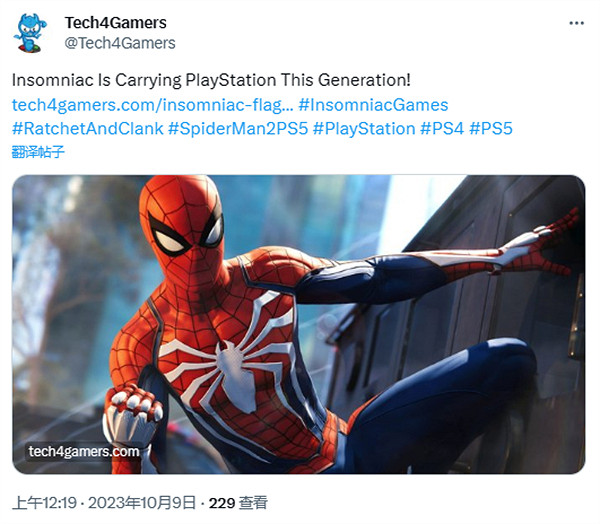The image size is (600, 524).
Task: Open the #RatchetAndClank hashtag
Action: coord(88,129)
